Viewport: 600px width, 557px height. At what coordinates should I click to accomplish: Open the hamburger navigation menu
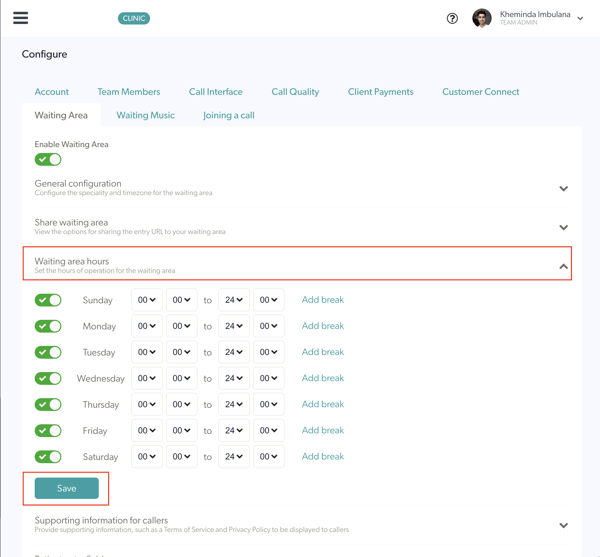[x=20, y=18]
